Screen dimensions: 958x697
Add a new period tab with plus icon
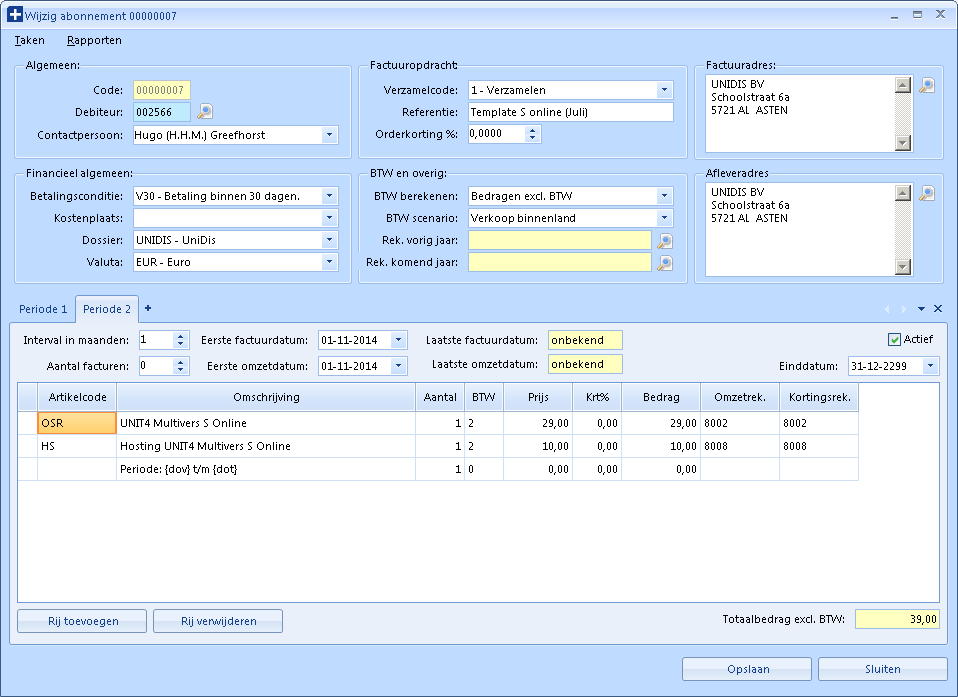(x=148, y=308)
